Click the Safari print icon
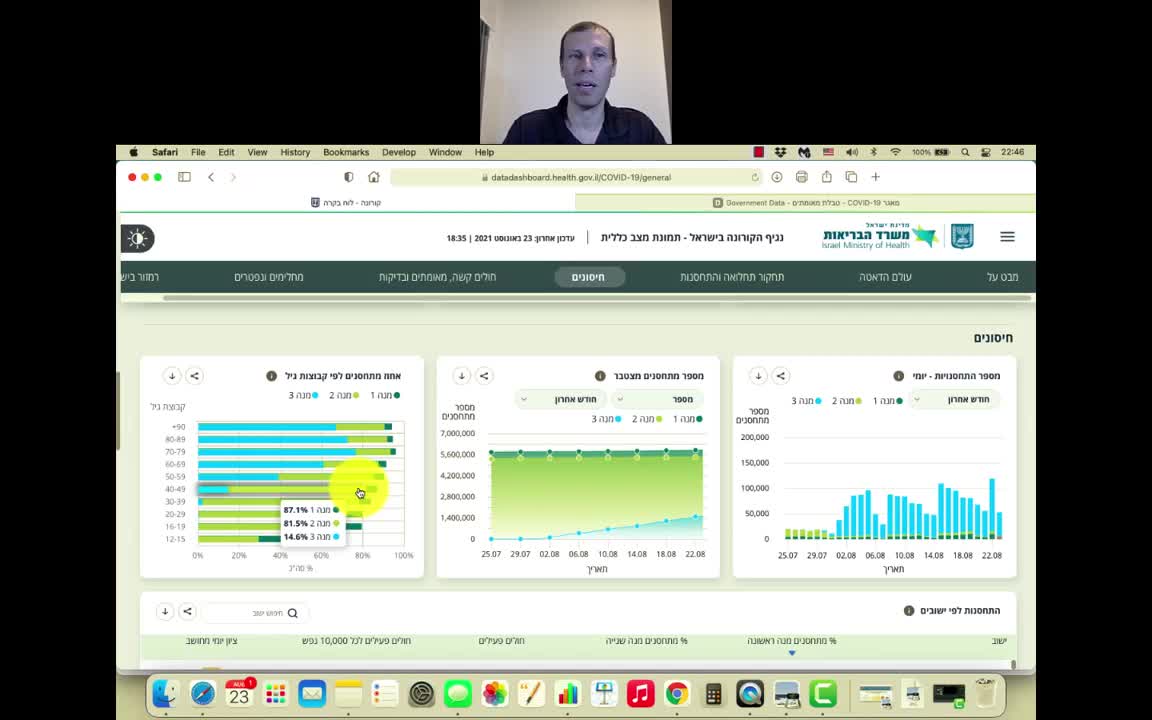Image resolution: width=1152 pixels, height=720 pixels. point(802,177)
